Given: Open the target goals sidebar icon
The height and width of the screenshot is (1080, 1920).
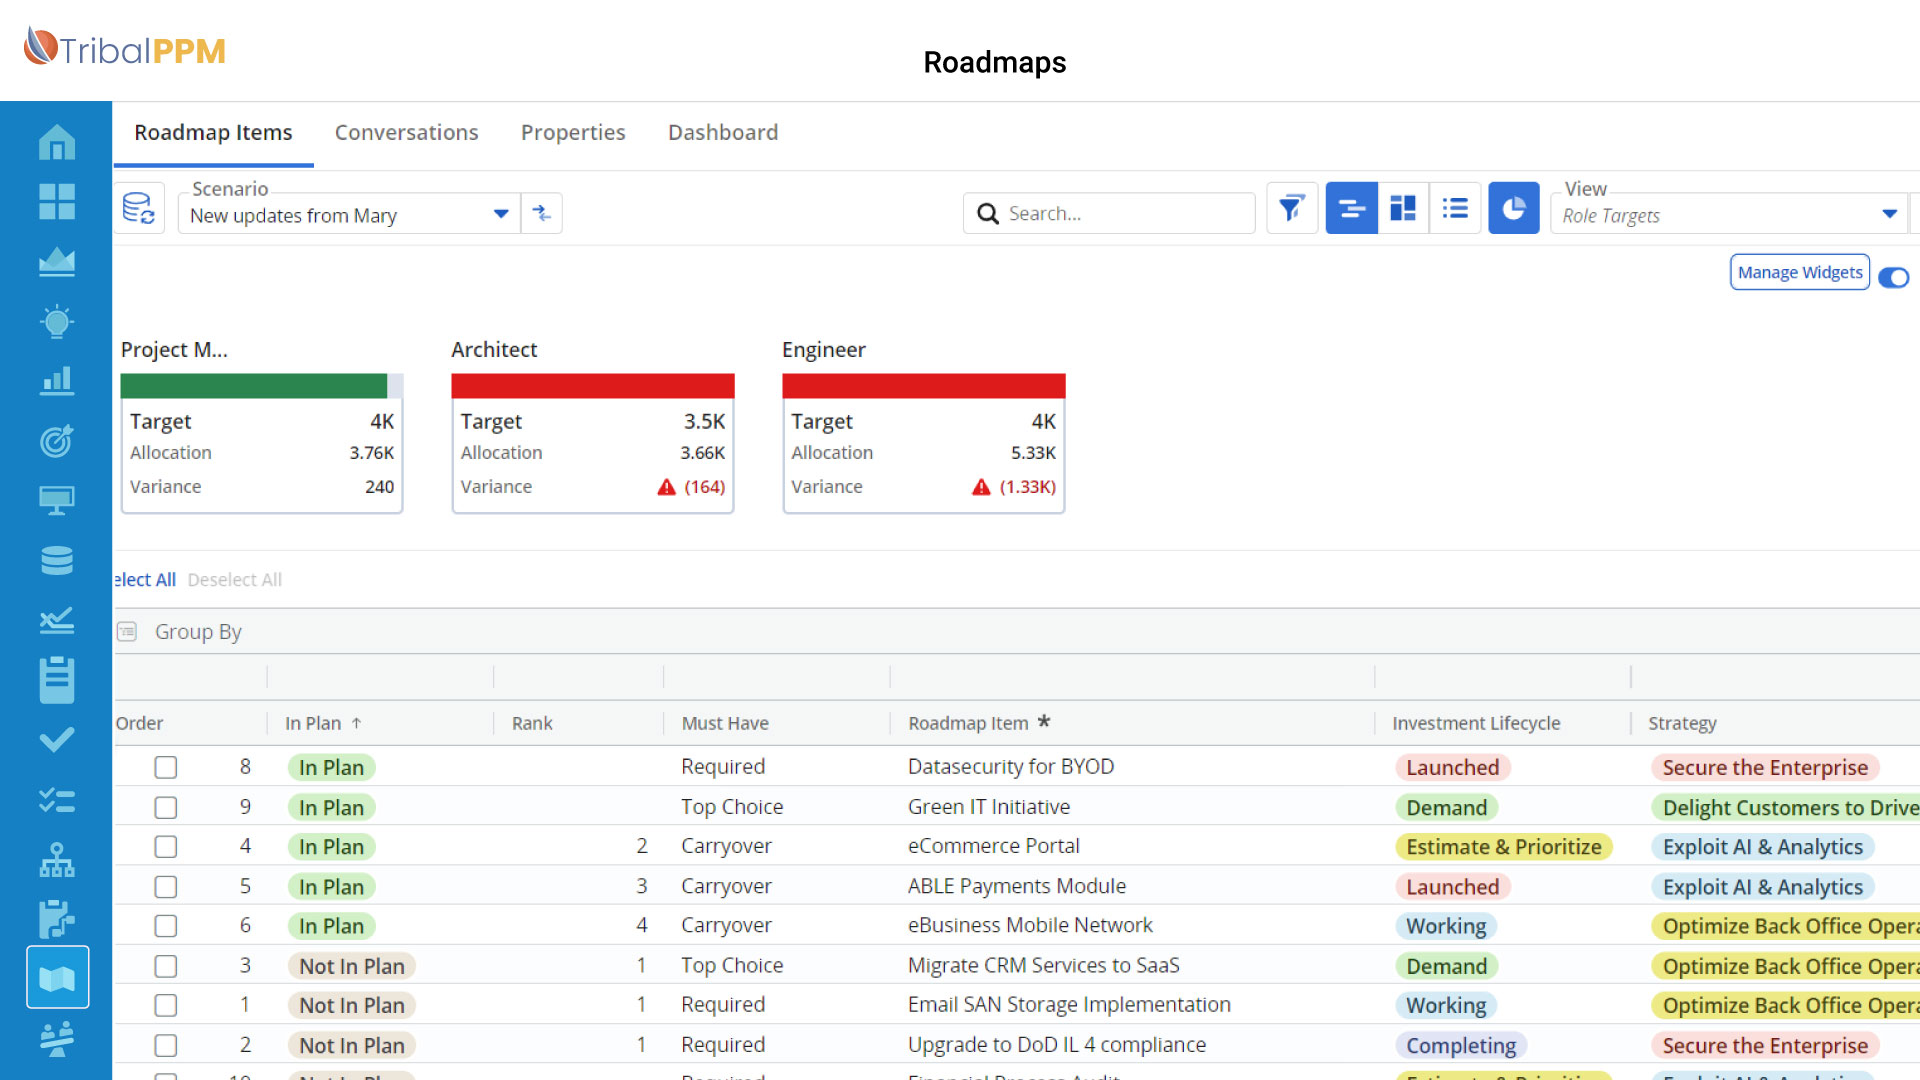Looking at the screenshot, I should coord(57,440).
